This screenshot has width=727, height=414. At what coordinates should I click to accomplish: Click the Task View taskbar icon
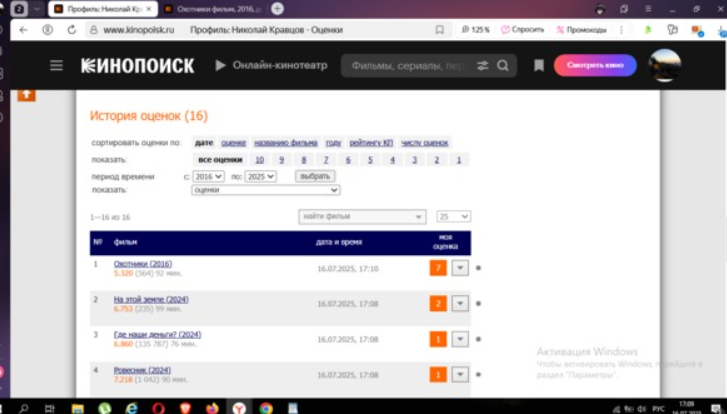(x=50, y=408)
